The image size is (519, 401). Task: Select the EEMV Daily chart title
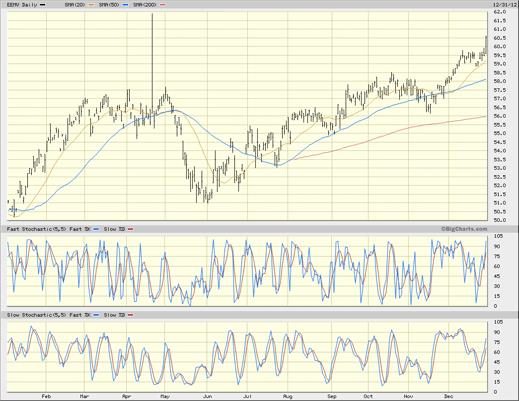point(22,5)
